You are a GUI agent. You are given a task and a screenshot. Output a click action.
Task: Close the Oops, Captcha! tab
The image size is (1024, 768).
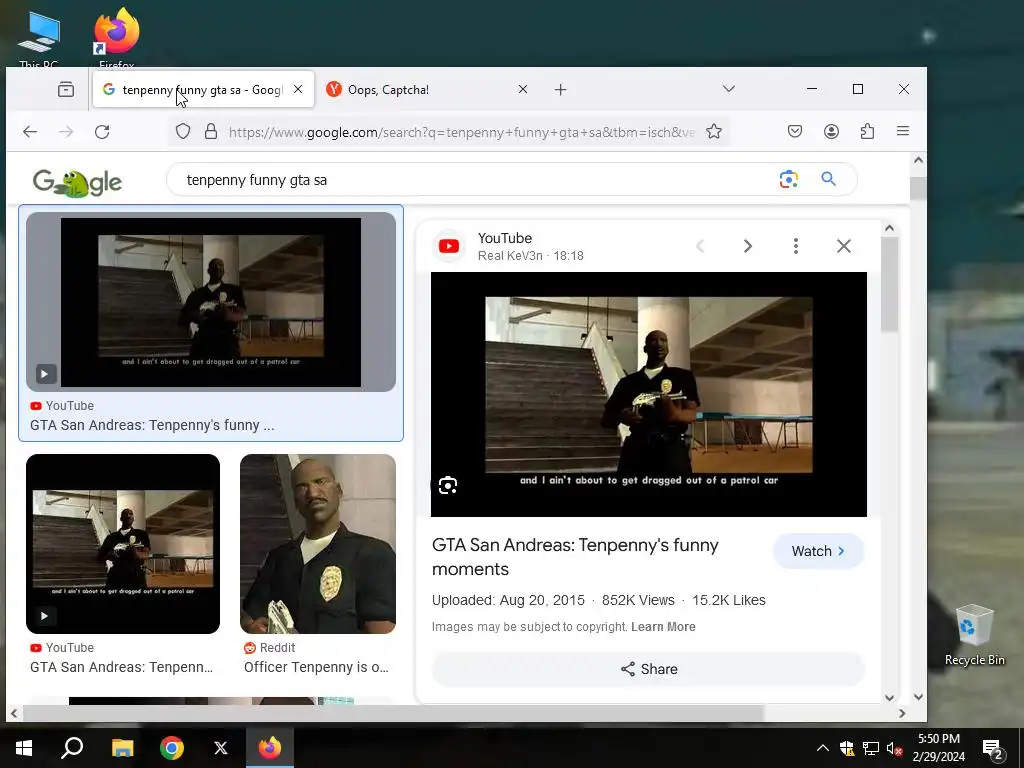coord(522,89)
